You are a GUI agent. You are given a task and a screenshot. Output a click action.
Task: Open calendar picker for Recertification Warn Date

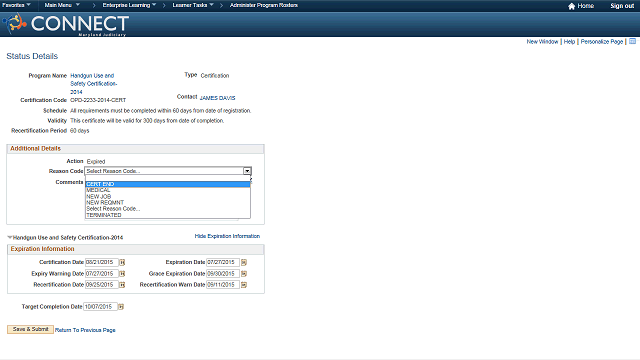click(x=244, y=284)
